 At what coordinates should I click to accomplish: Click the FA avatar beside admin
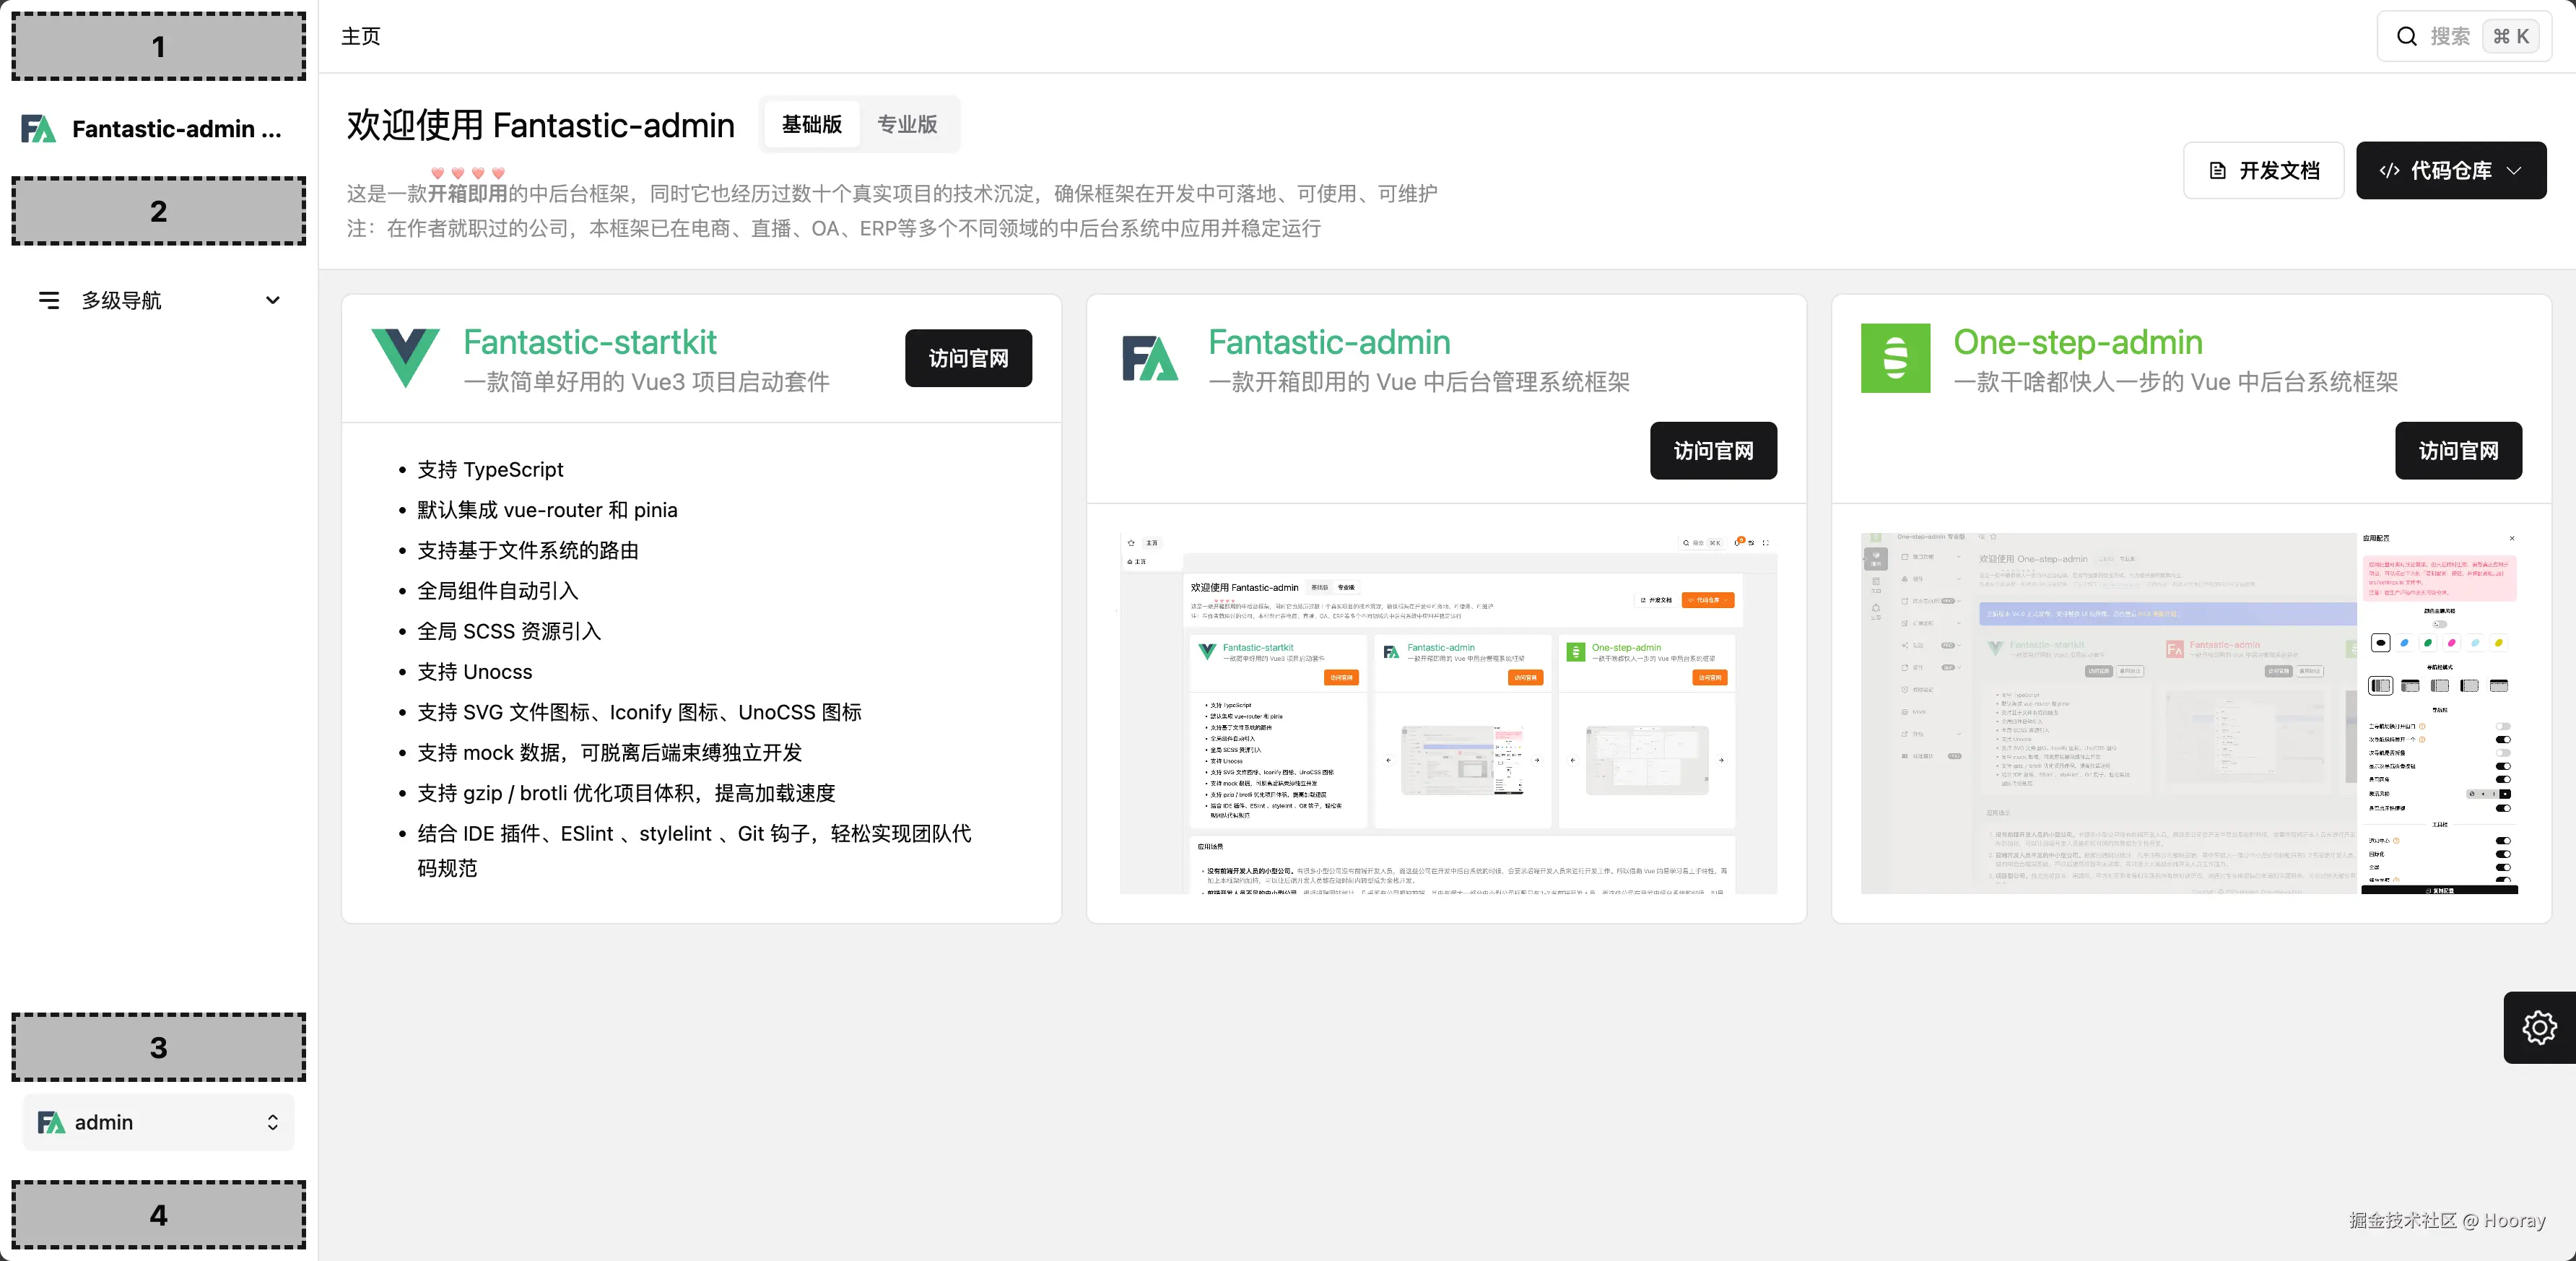(51, 1122)
